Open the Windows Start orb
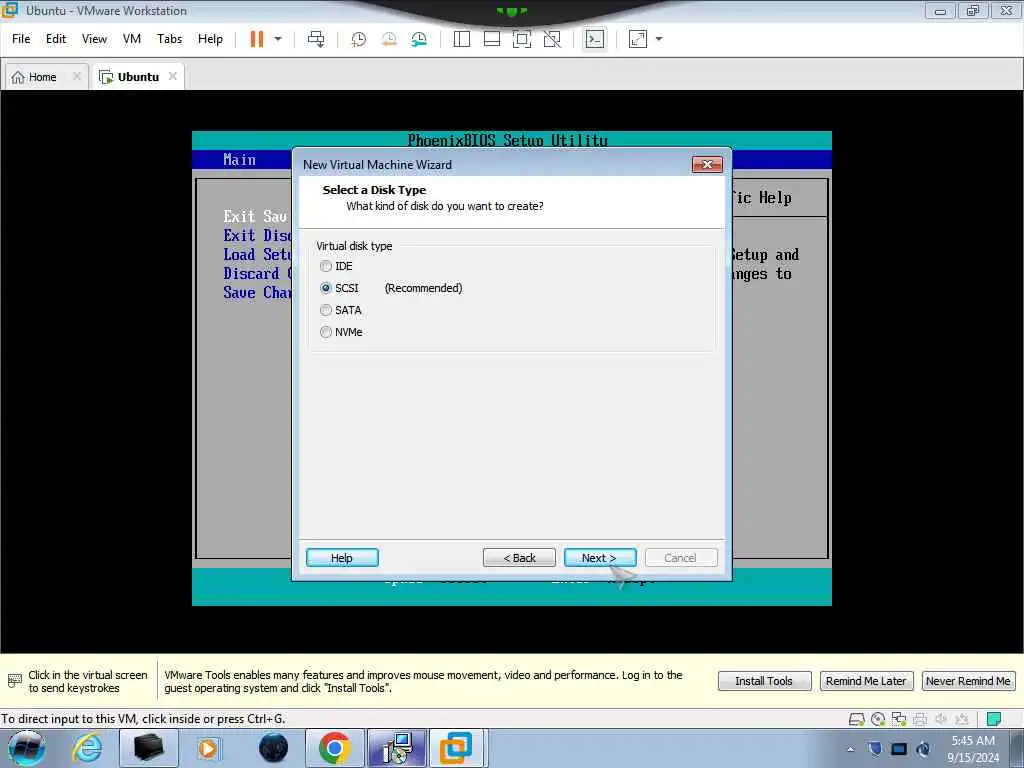Viewport: 1024px width, 768px height. tap(26, 748)
